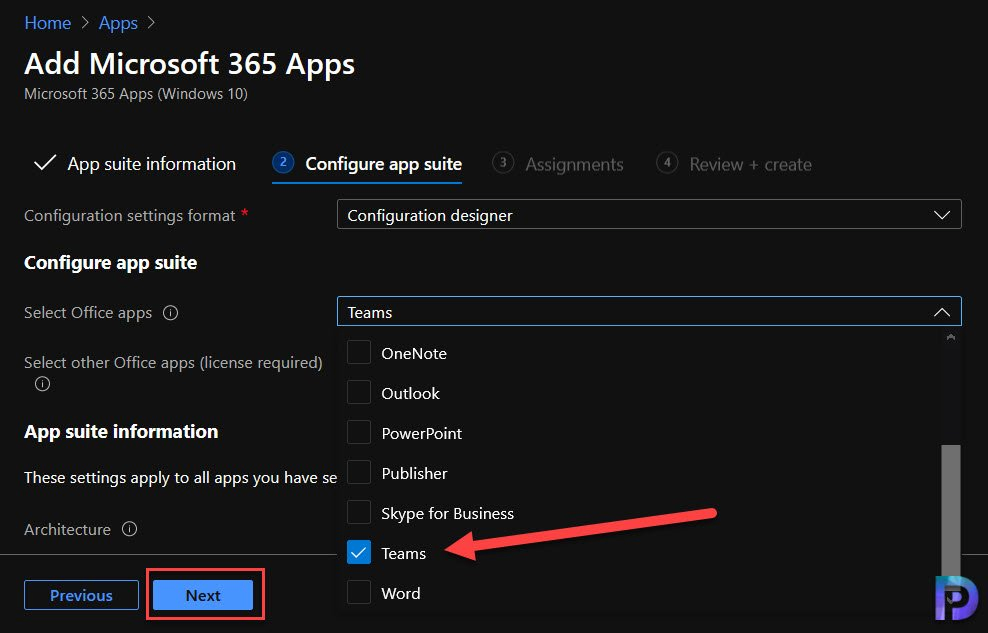Click the info icon beside Select Office apps
Image resolution: width=988 pixels, height=633 pixels.
(170, 312)
